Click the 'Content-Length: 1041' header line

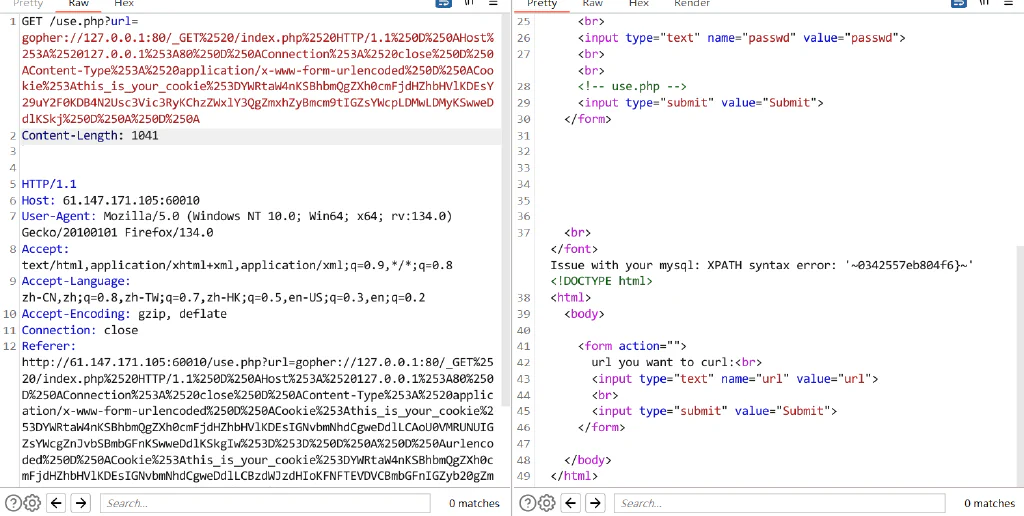(89, 136)
